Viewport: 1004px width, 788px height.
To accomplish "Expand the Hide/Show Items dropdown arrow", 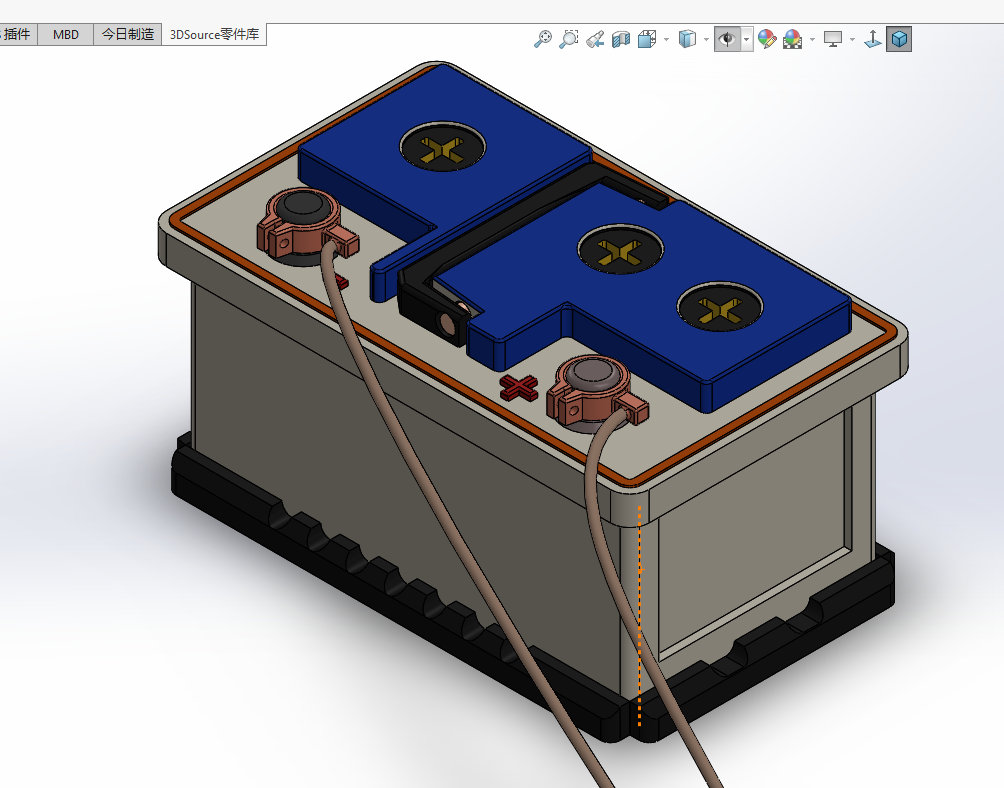I will pyautogui.click(x=746, y=39).
